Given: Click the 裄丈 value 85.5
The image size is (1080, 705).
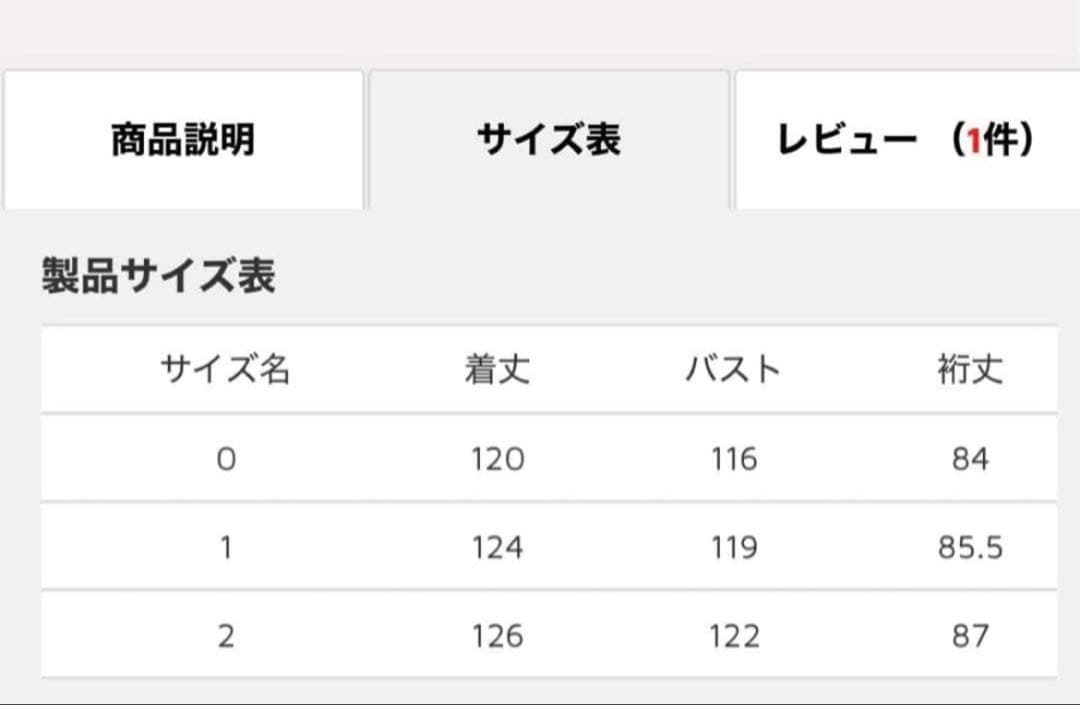Looking at the screenshot, I should 970,547.
